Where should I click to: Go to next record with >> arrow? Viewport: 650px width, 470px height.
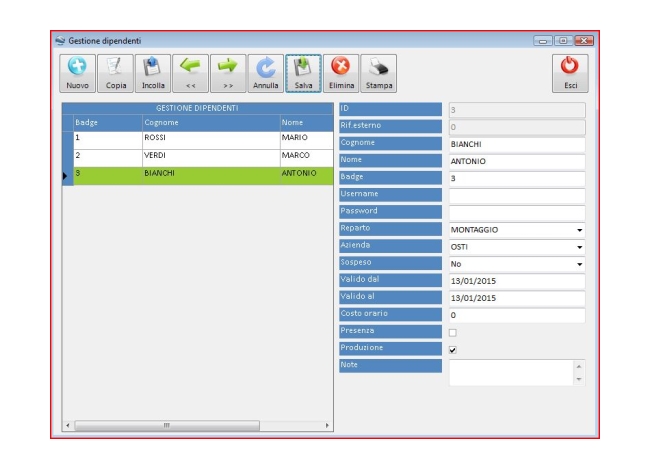click(228, 73)
